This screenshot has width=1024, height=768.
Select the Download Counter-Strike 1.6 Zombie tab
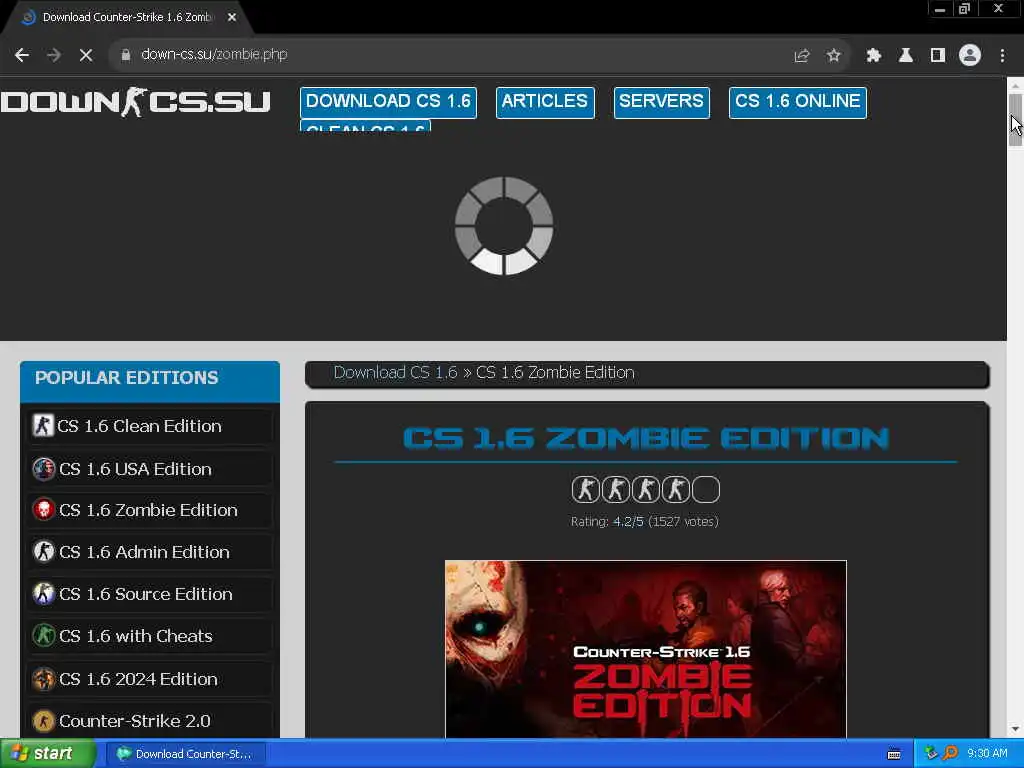click(x=127, y=17)
